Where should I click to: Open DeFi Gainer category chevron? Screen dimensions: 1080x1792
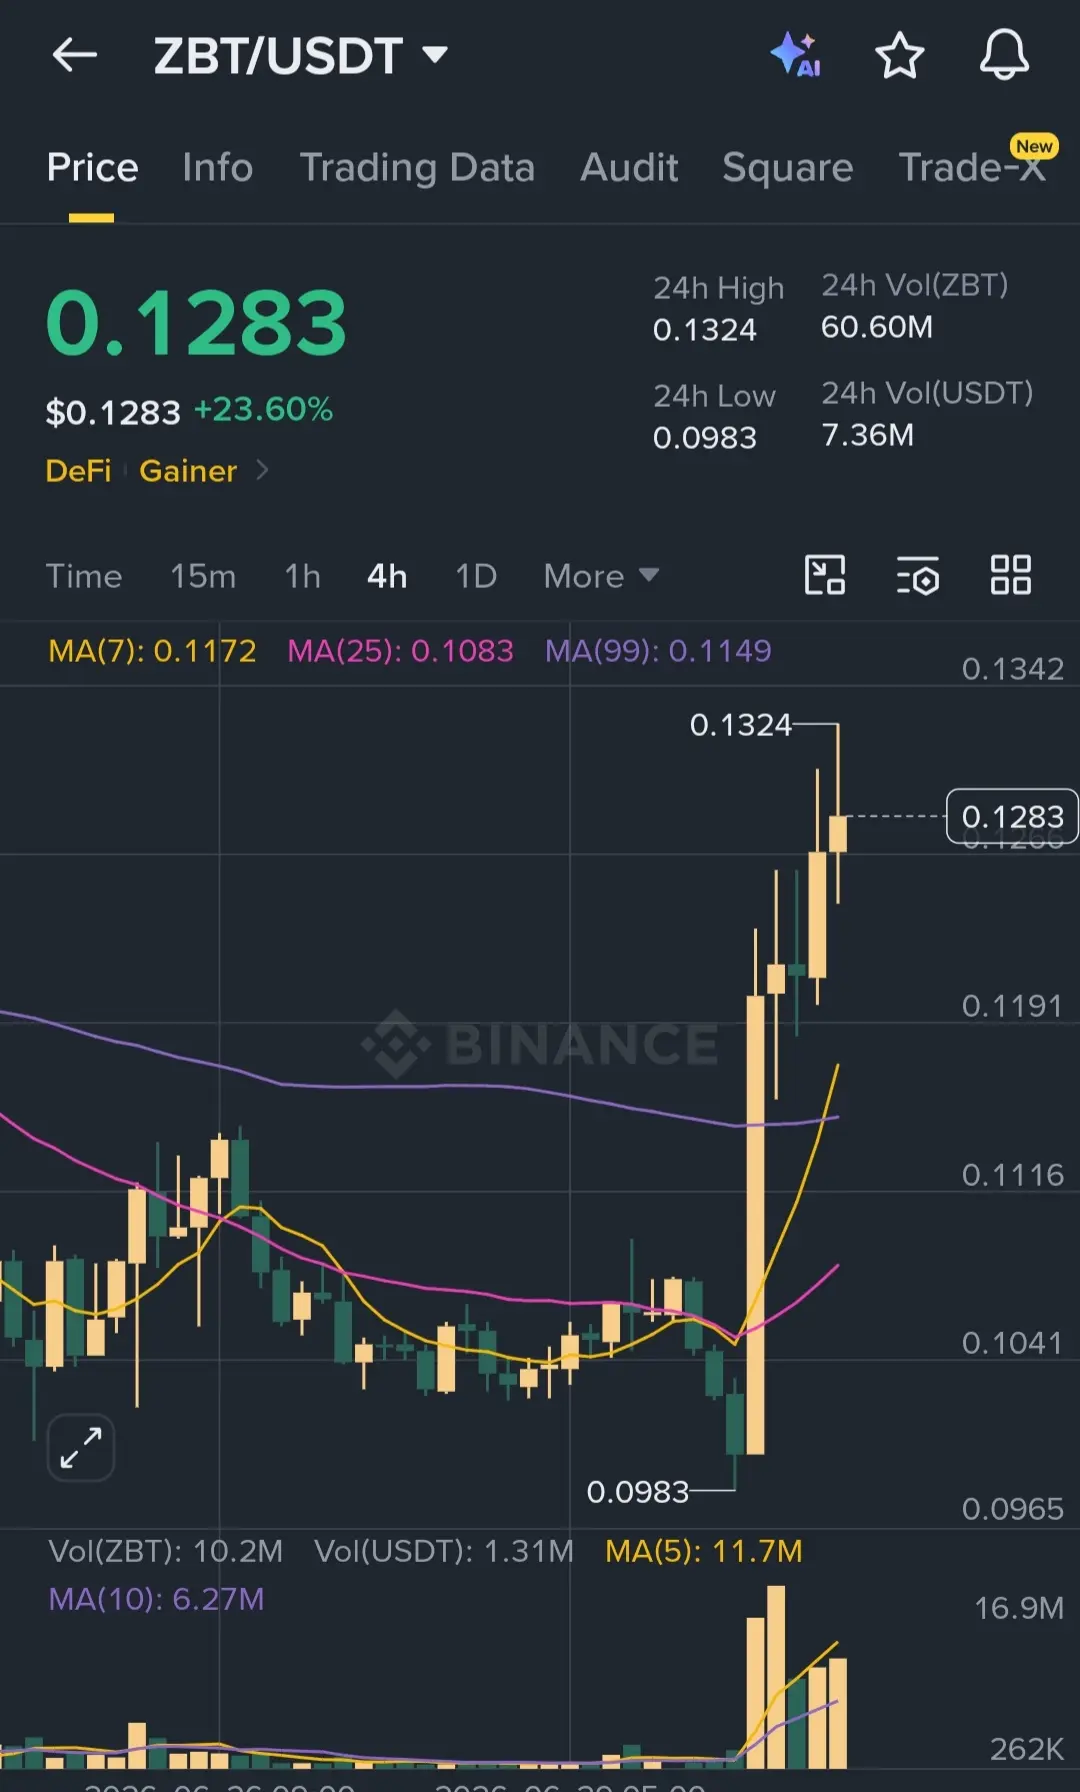[x=262, y=469]
